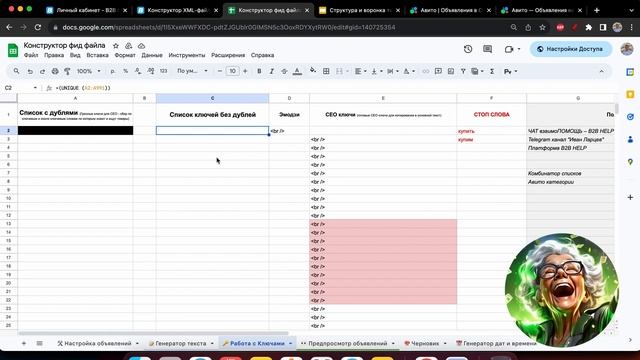Viewport: 640px width, 360px height.
Task: Collapse the toolbar with the chevron
Action: click(x=601, y=71)
